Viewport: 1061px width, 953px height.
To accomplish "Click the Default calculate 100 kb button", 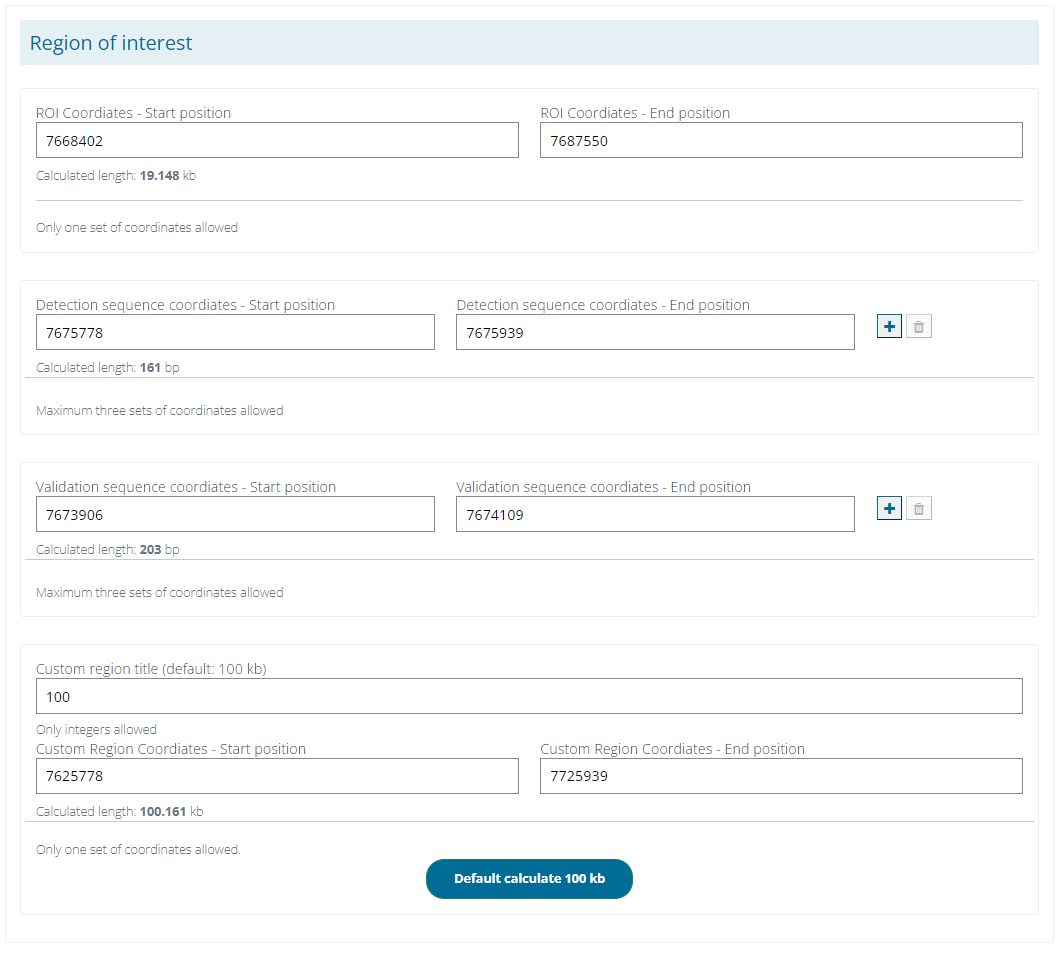I will 529,879.
